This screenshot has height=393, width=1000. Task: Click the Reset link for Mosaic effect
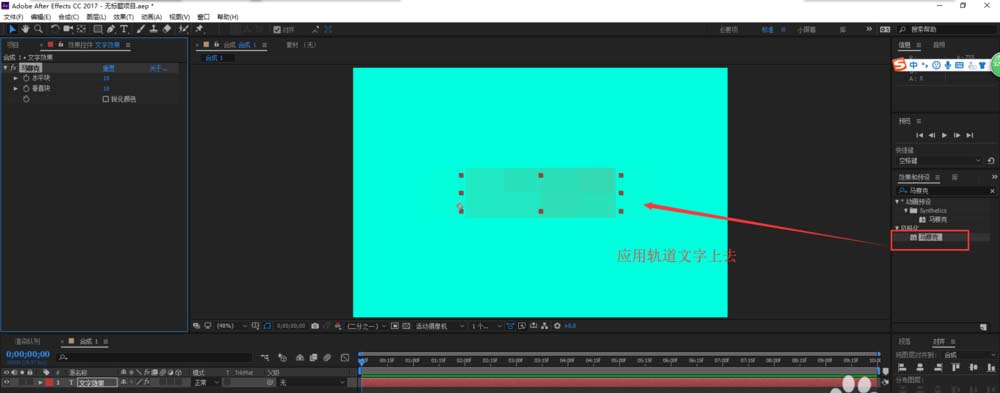(x=108, y=68)
